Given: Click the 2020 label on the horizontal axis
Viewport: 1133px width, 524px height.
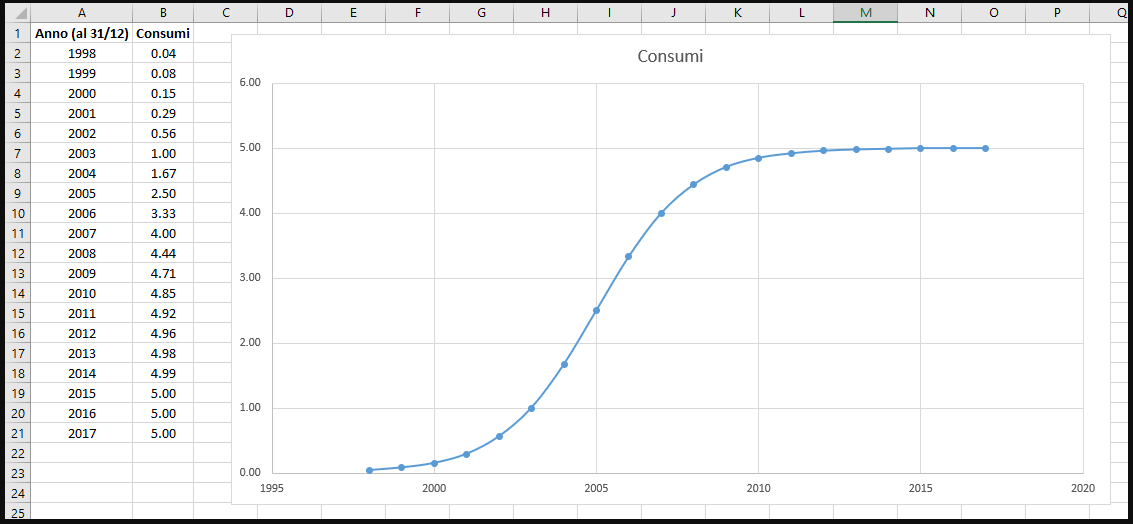Looking at the screenshot, I should click(x=1082, y=489).
